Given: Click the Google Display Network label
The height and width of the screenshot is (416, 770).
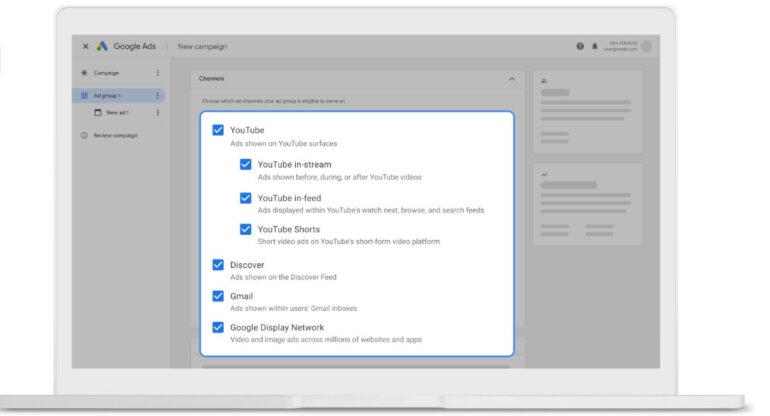Looking at the screenshot, I should coord(277,328).
